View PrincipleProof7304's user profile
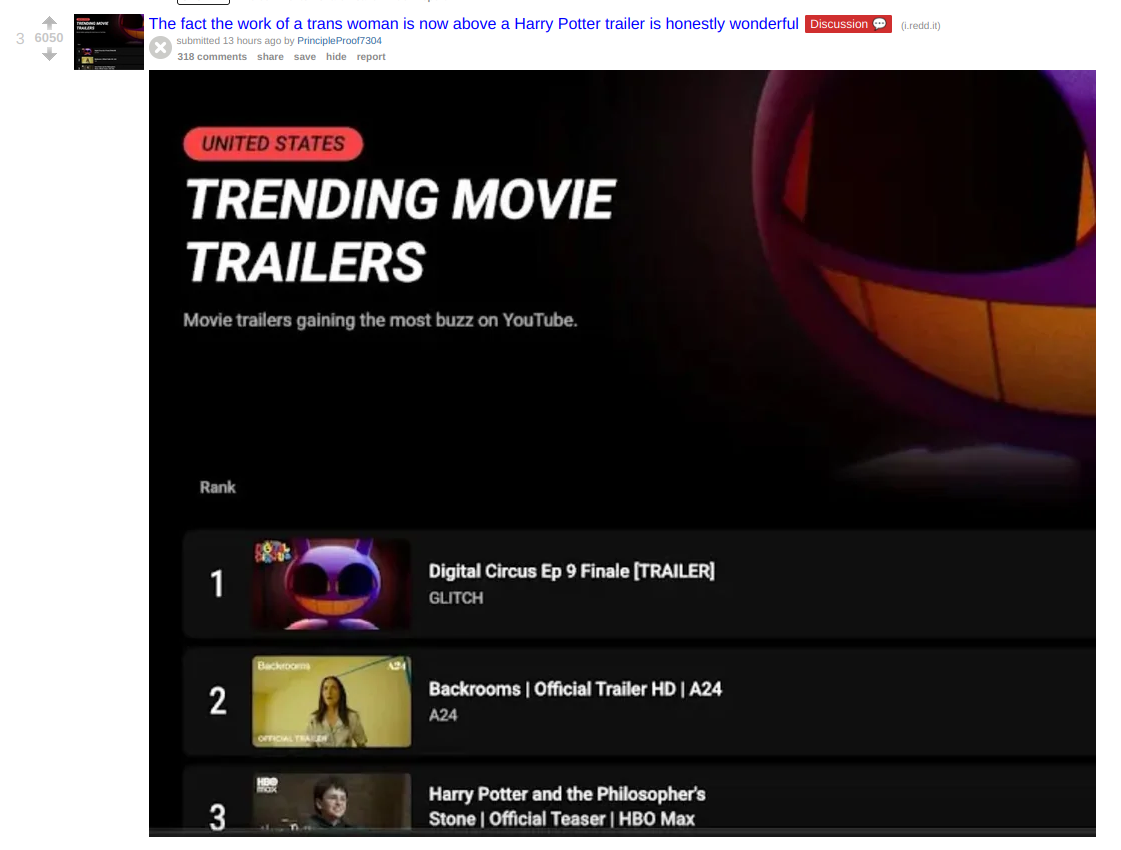The width and height of the screenshot is (1121, 850). (x=339, y=41)
